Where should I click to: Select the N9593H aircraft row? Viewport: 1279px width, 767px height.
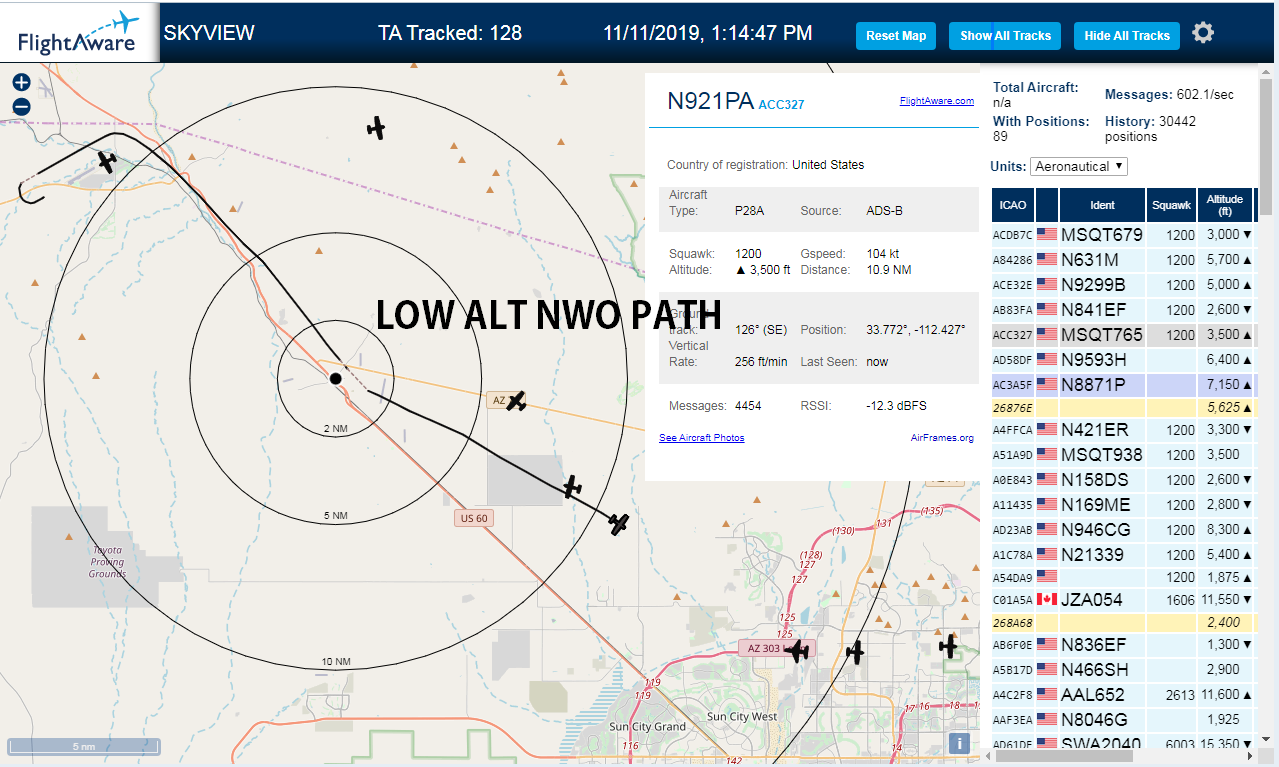coord(1123,360)
